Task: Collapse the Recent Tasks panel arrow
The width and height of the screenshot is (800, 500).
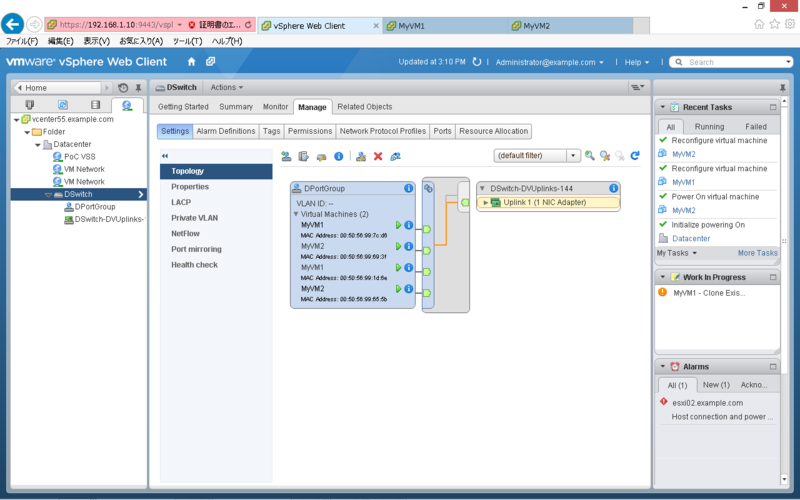Action: pyautogui.click(x=662, y=107)
